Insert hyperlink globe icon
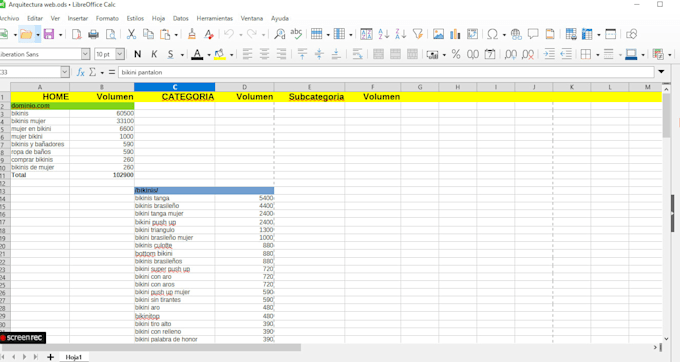The height and width of the screenshot is (362, 680). pos(516,34)
